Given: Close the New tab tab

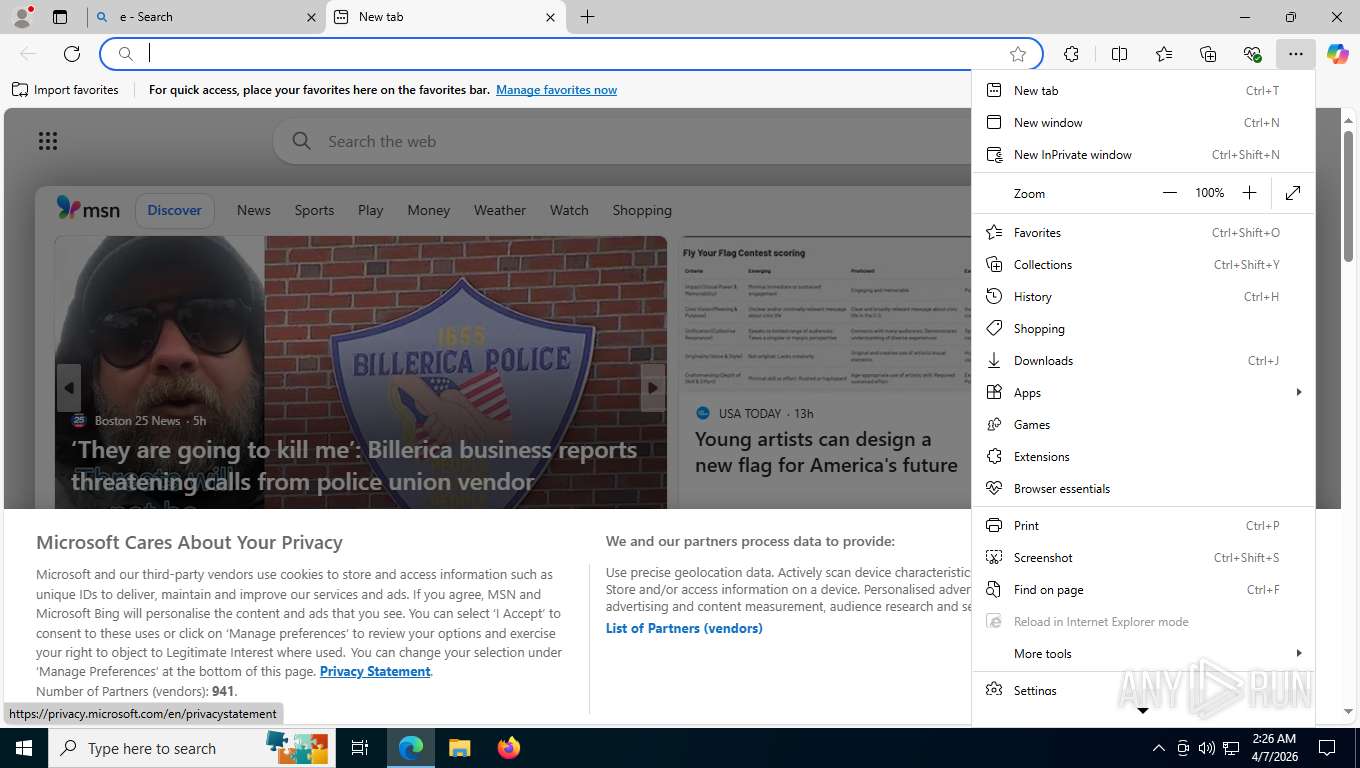Looking at the screenshot, I should click(550, 17).
